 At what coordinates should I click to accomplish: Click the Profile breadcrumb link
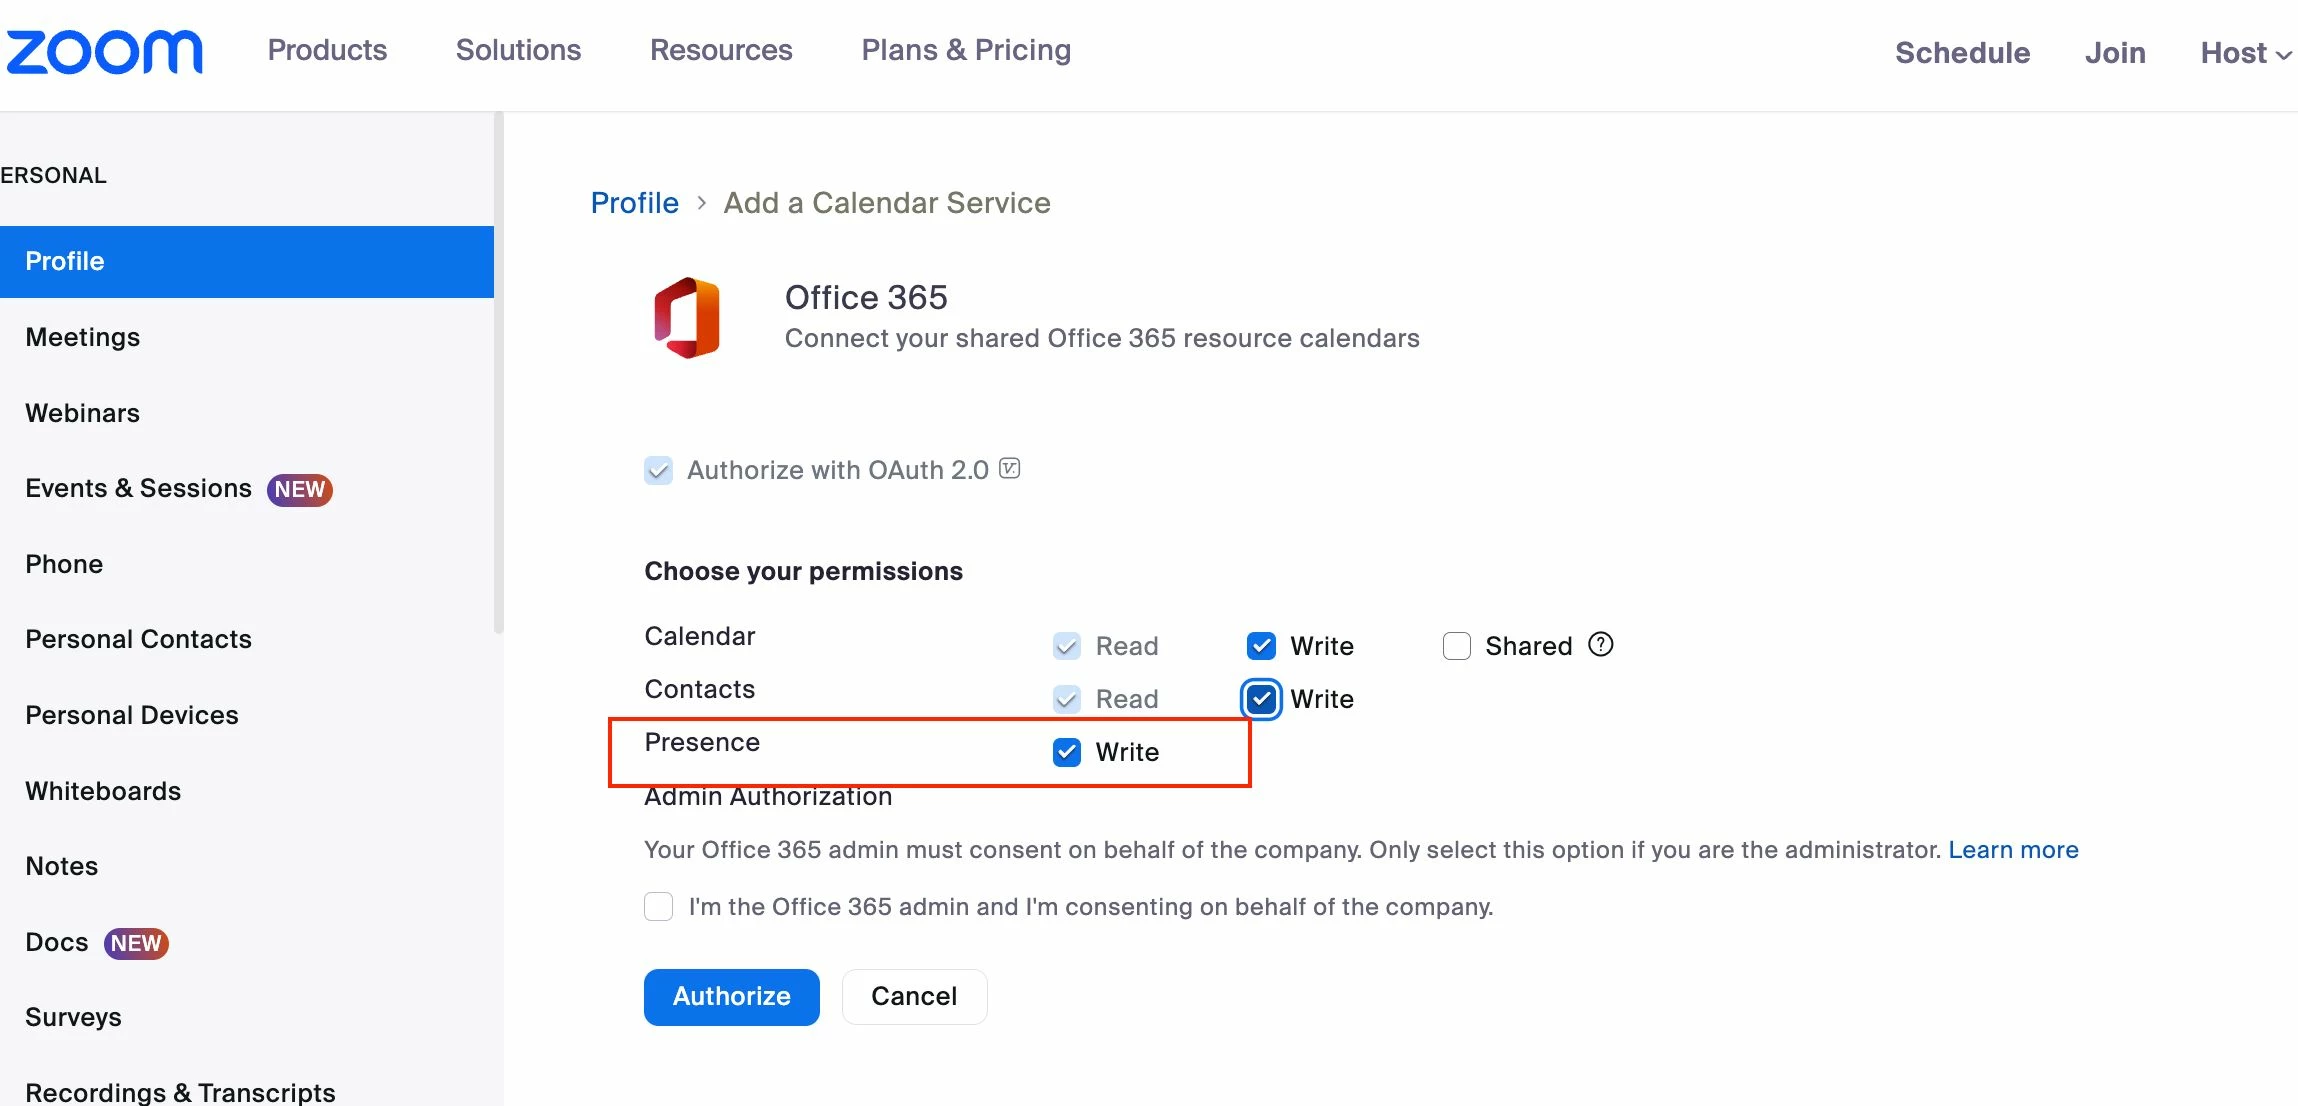pyautogui.click(x=634, y=203)
